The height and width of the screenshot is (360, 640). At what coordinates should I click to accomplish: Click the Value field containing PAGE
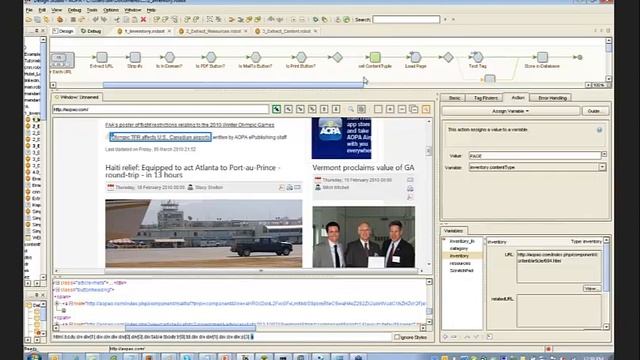[x=535, y=156]
